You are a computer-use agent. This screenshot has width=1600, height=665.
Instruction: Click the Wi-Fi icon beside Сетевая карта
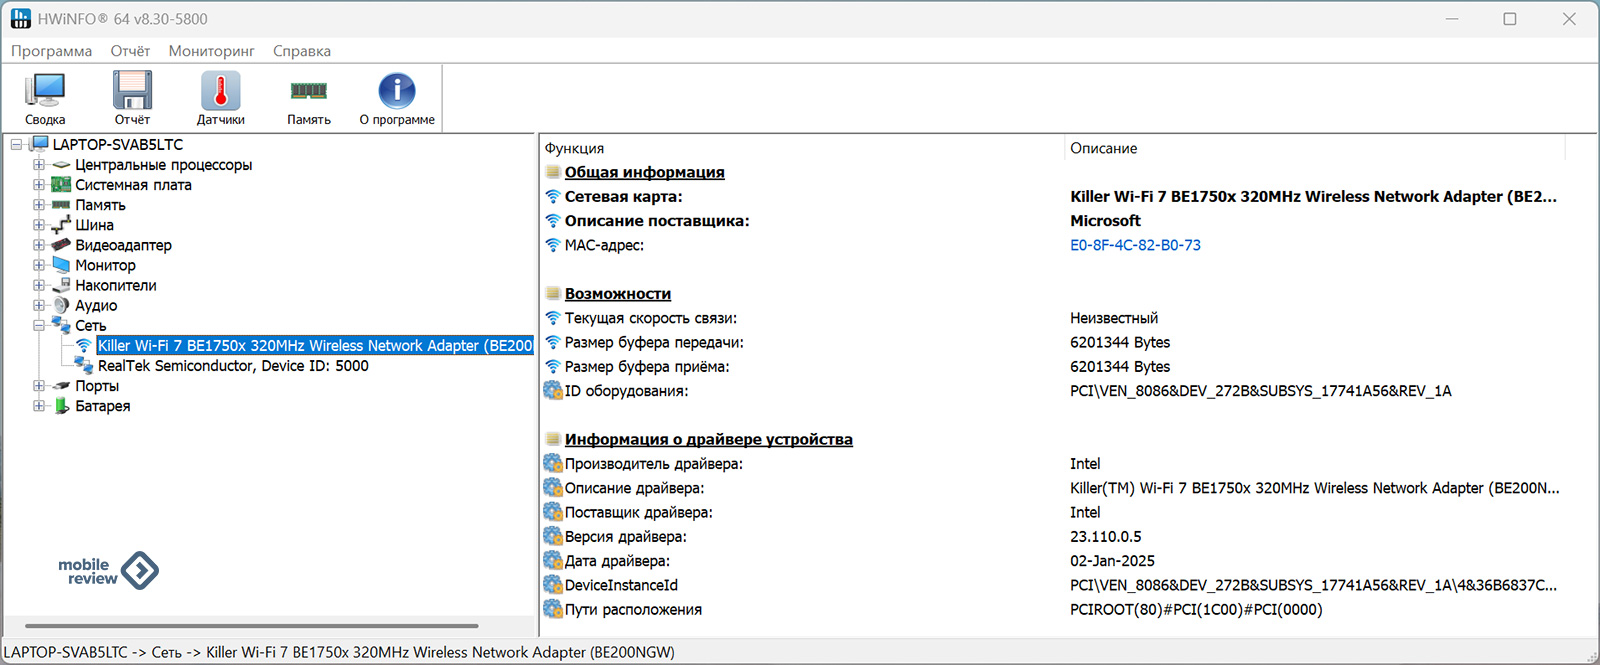click(553, 197)
